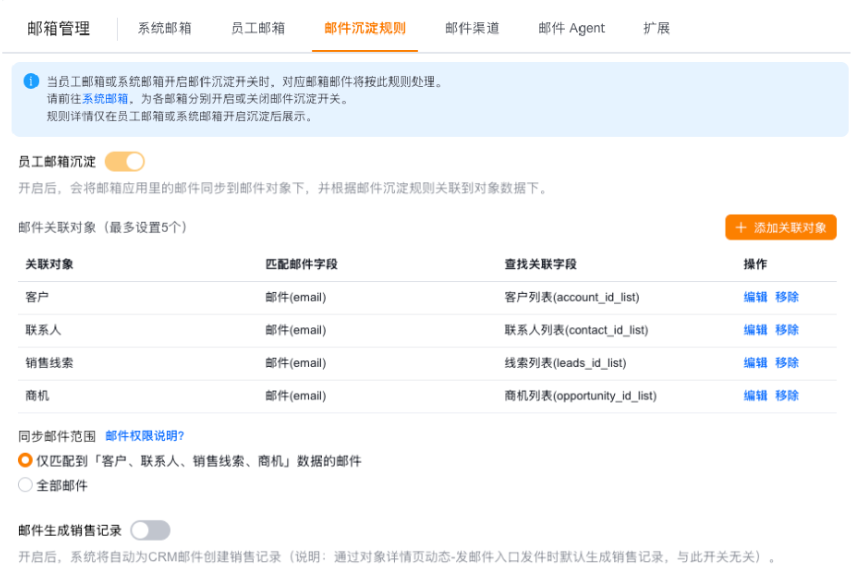This screenshot has width=852, height=577.
Task: Switch to the 系统邮箱 tab
Action: [x=165, y=28]
